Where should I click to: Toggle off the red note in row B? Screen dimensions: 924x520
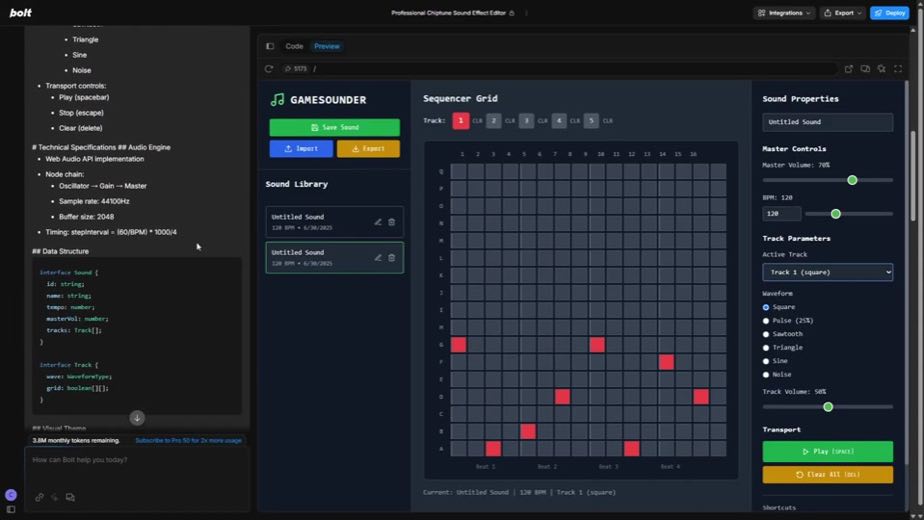[528, 431]
